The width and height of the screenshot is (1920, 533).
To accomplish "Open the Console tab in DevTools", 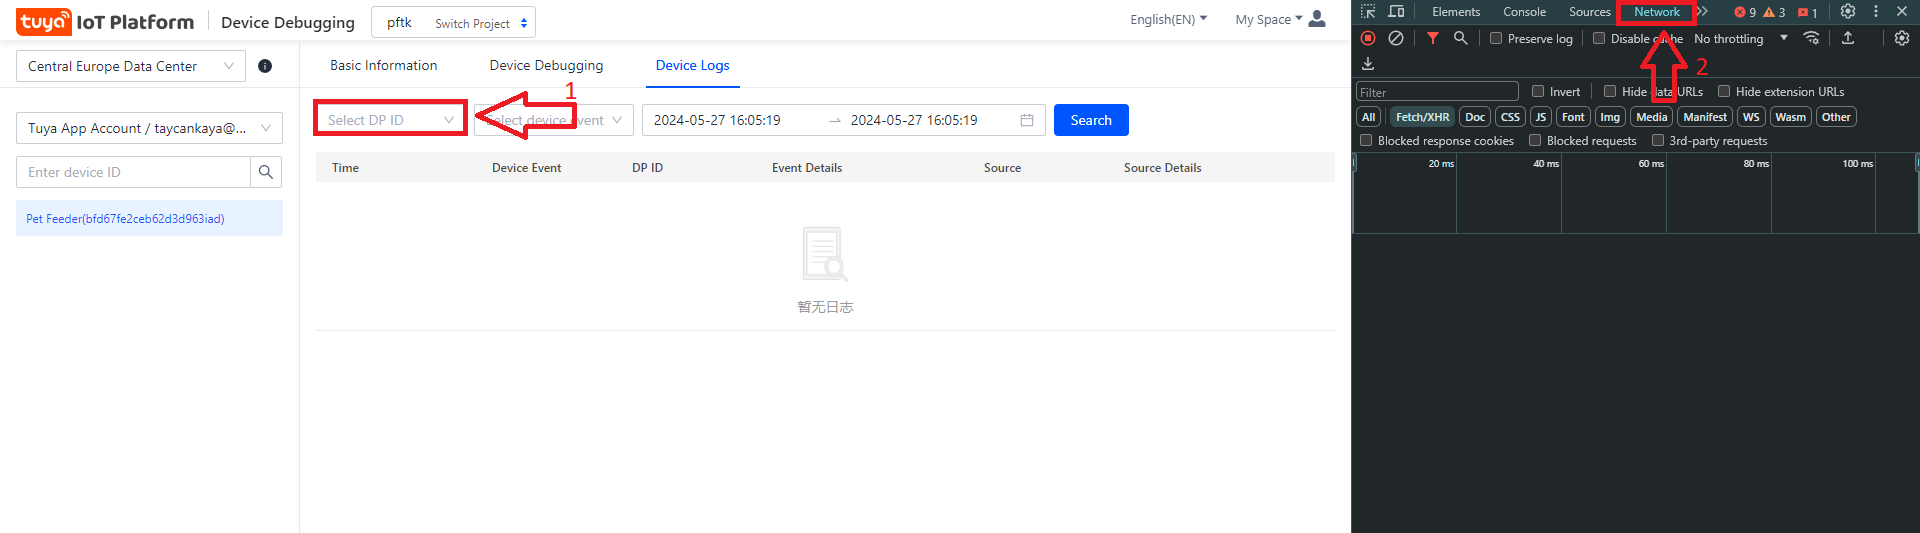I will click(1524, 12).
